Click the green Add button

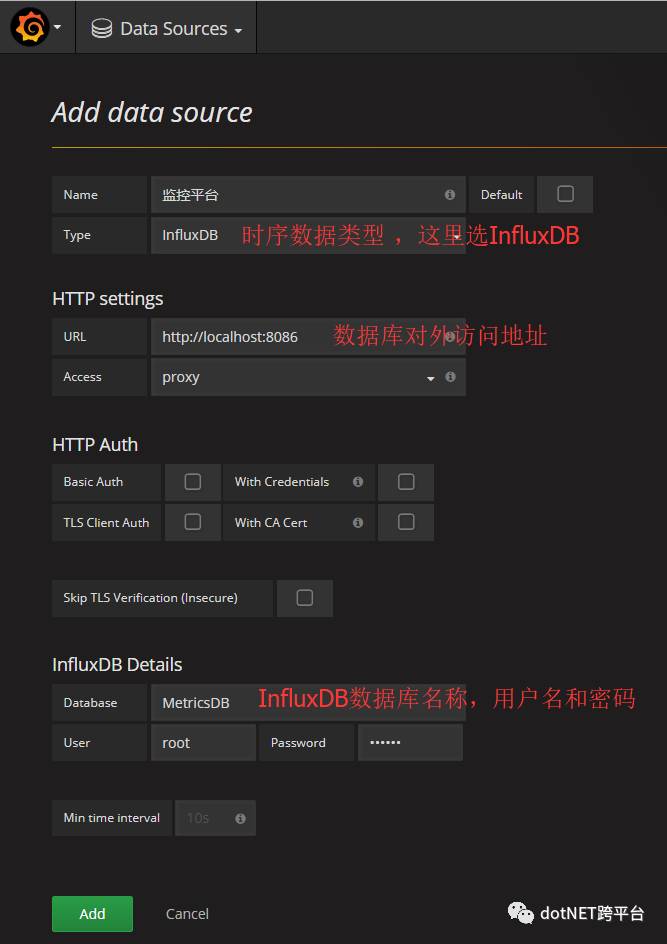(x=92, y=914)
